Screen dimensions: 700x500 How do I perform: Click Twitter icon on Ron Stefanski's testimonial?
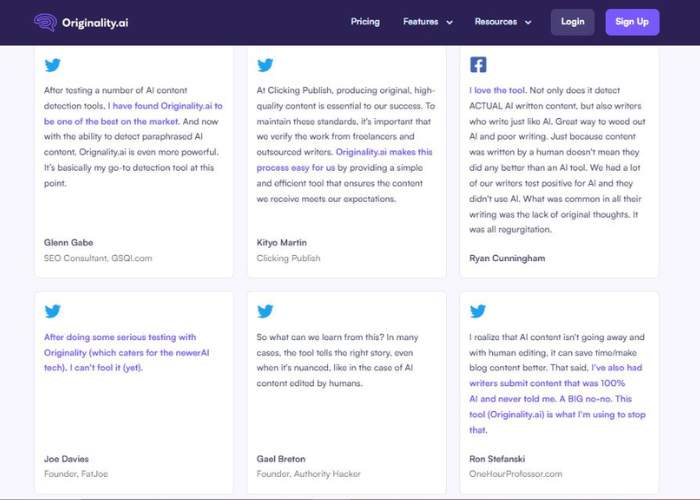pos(478,311)
